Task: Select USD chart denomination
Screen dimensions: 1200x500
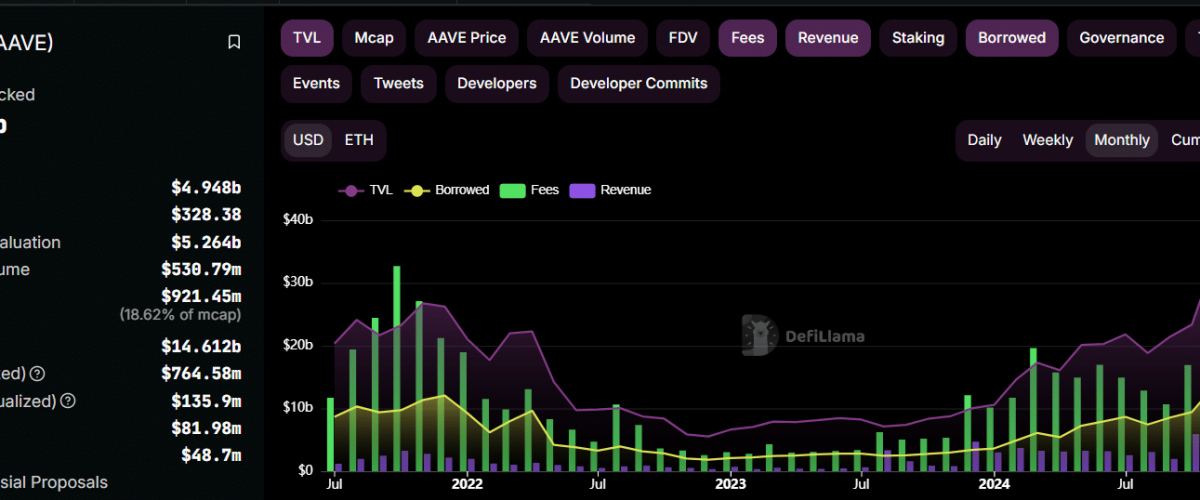Action: tap(308, 140)
